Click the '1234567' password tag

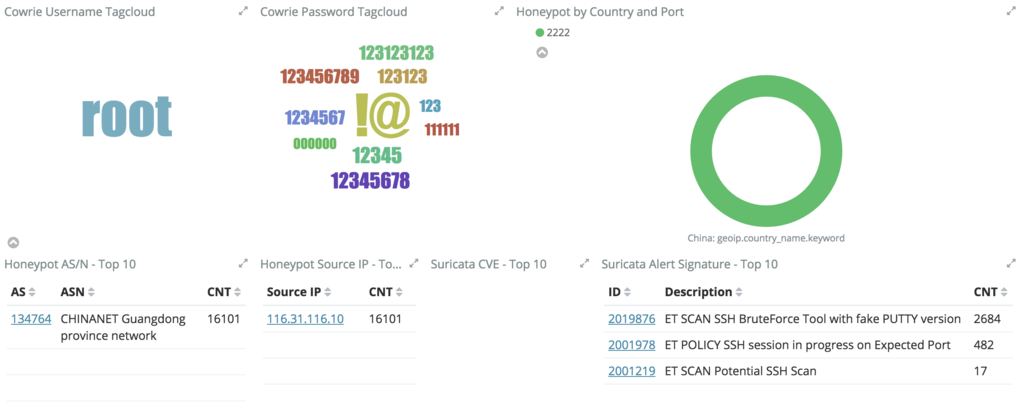click(315, 118)
